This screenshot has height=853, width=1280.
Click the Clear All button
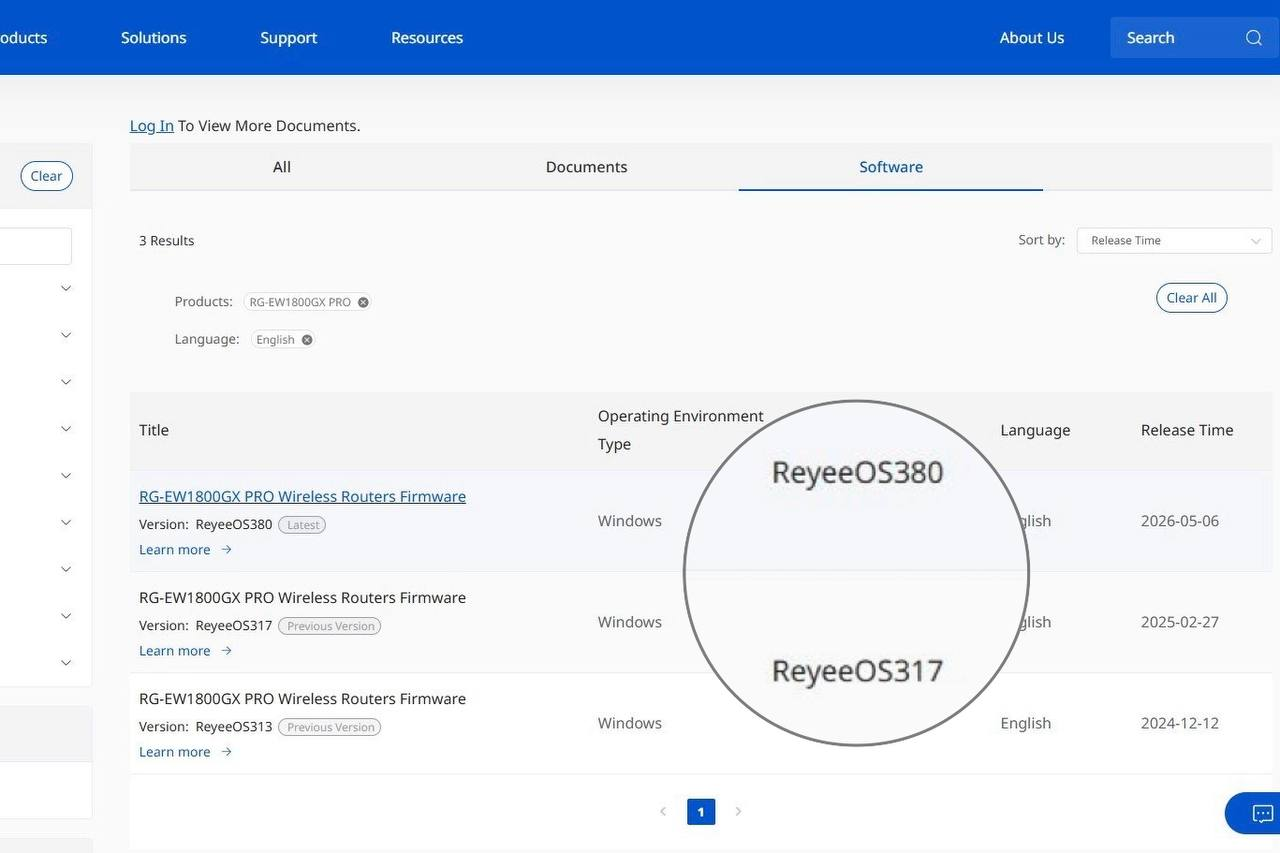1191,298
